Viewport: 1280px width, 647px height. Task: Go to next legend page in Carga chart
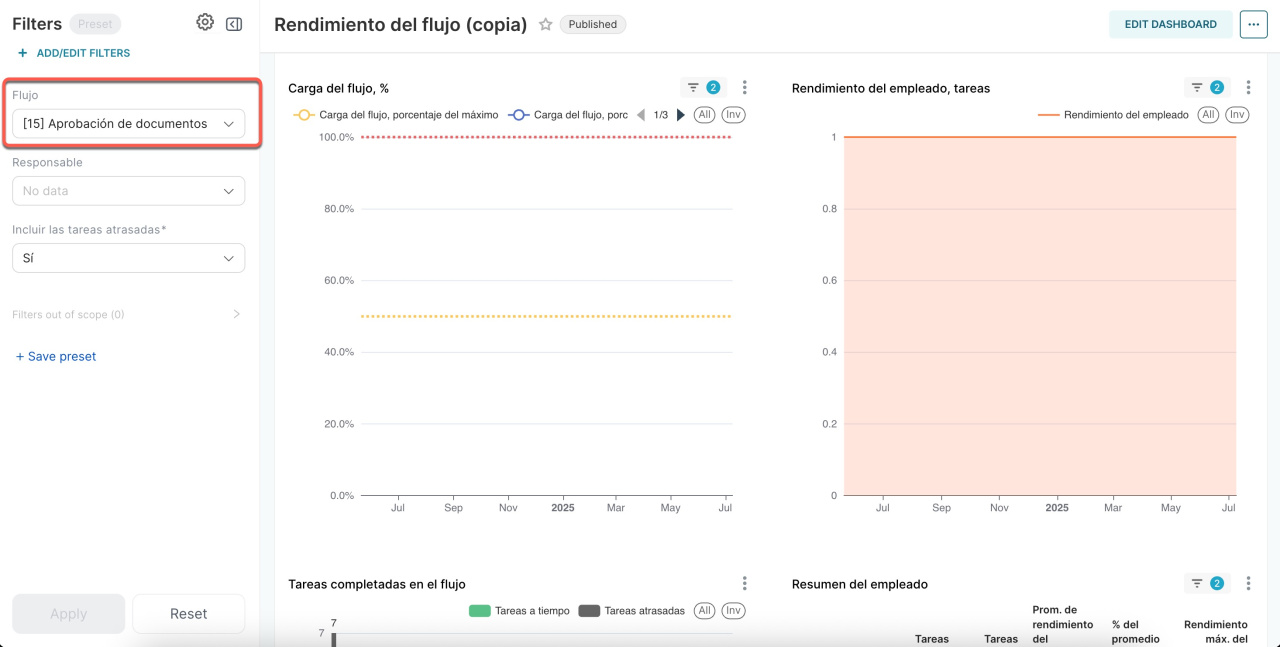pyautogui.click(x=681, y=115)
